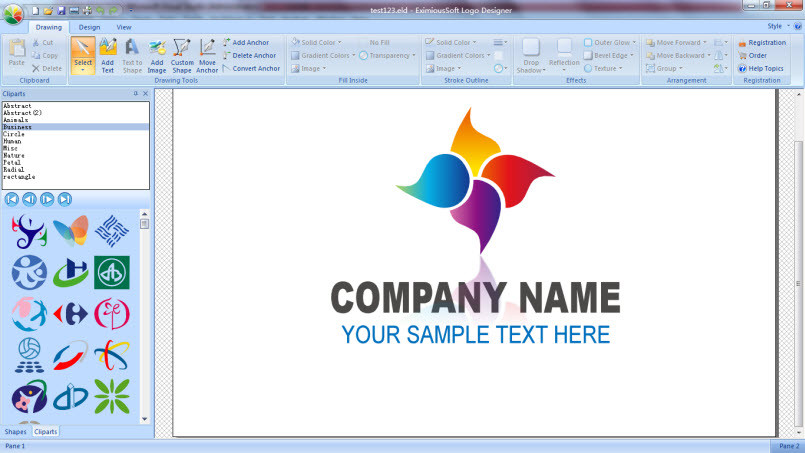Viewport: 805px width, 453px height.
Task: Select the Abstract category in clipart list
Action: (75, 106)
